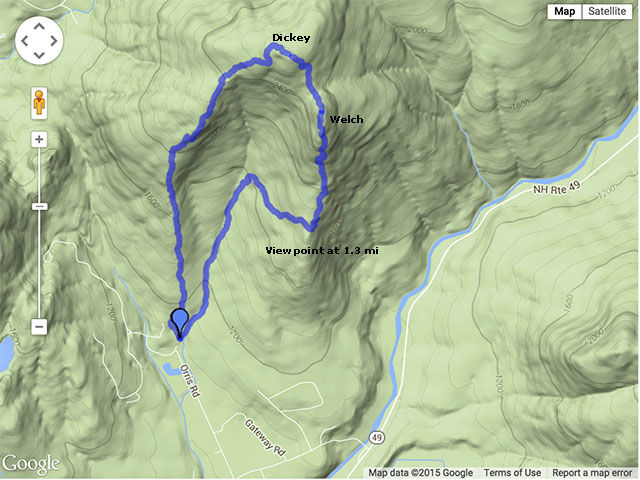Click the Google logo

[x=31, y=464]
